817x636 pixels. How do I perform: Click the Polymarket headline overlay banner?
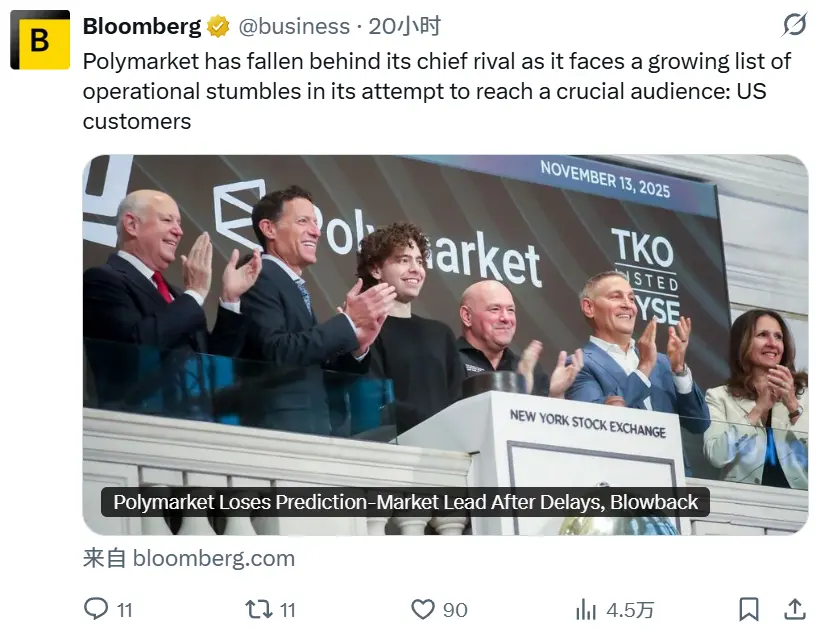(403, 502)
